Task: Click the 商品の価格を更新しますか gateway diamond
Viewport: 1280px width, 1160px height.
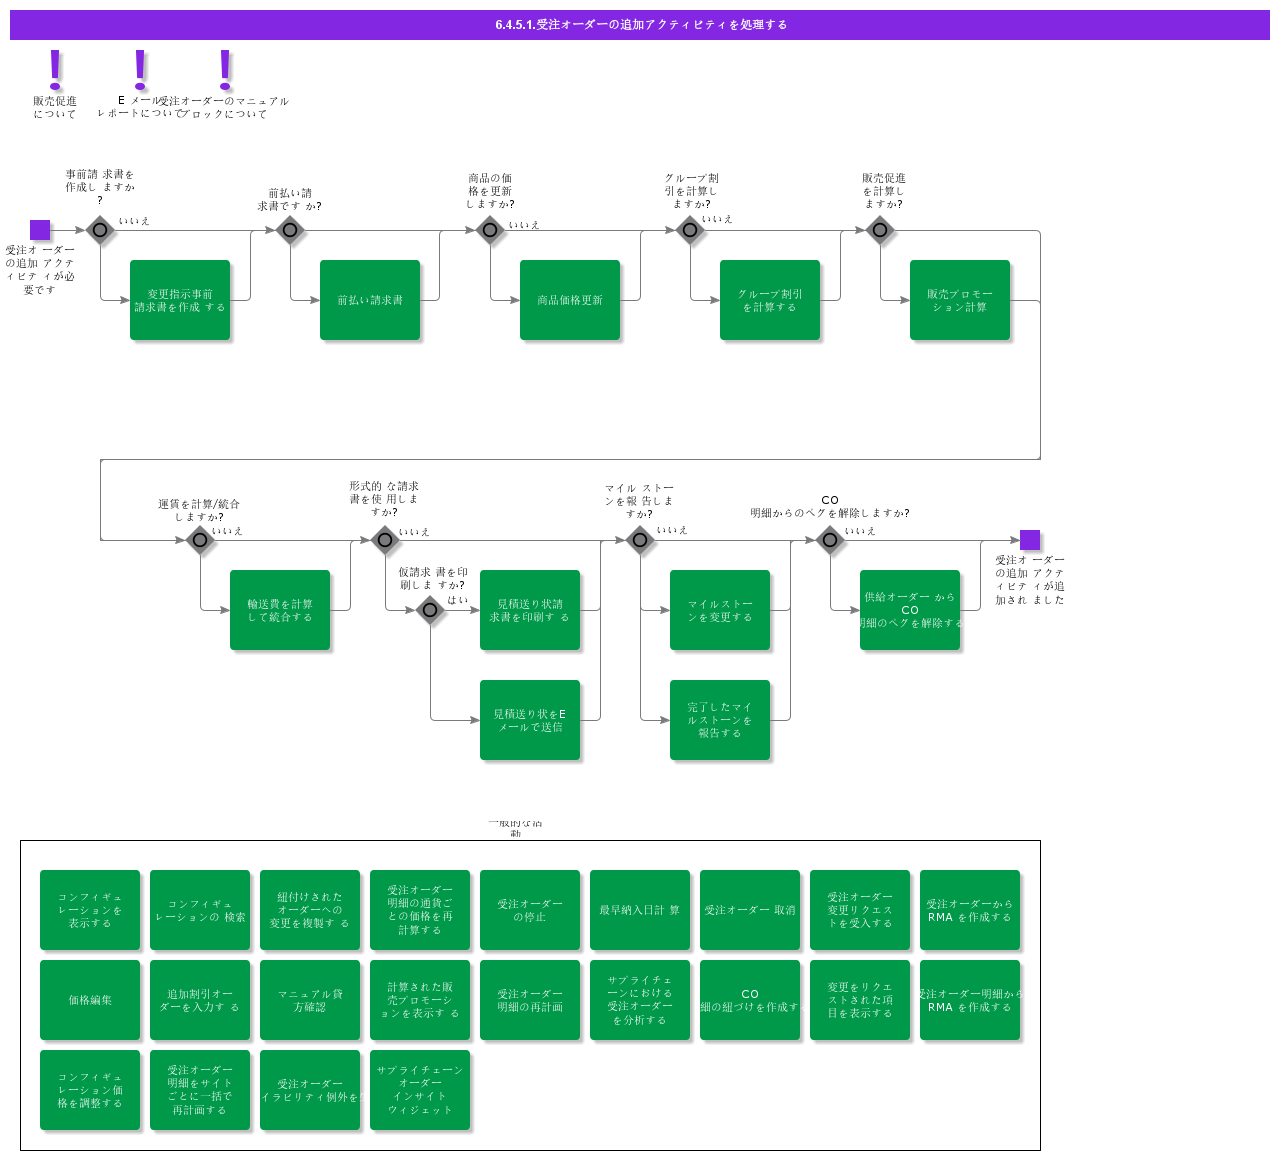Action: (x=490, y=230)
